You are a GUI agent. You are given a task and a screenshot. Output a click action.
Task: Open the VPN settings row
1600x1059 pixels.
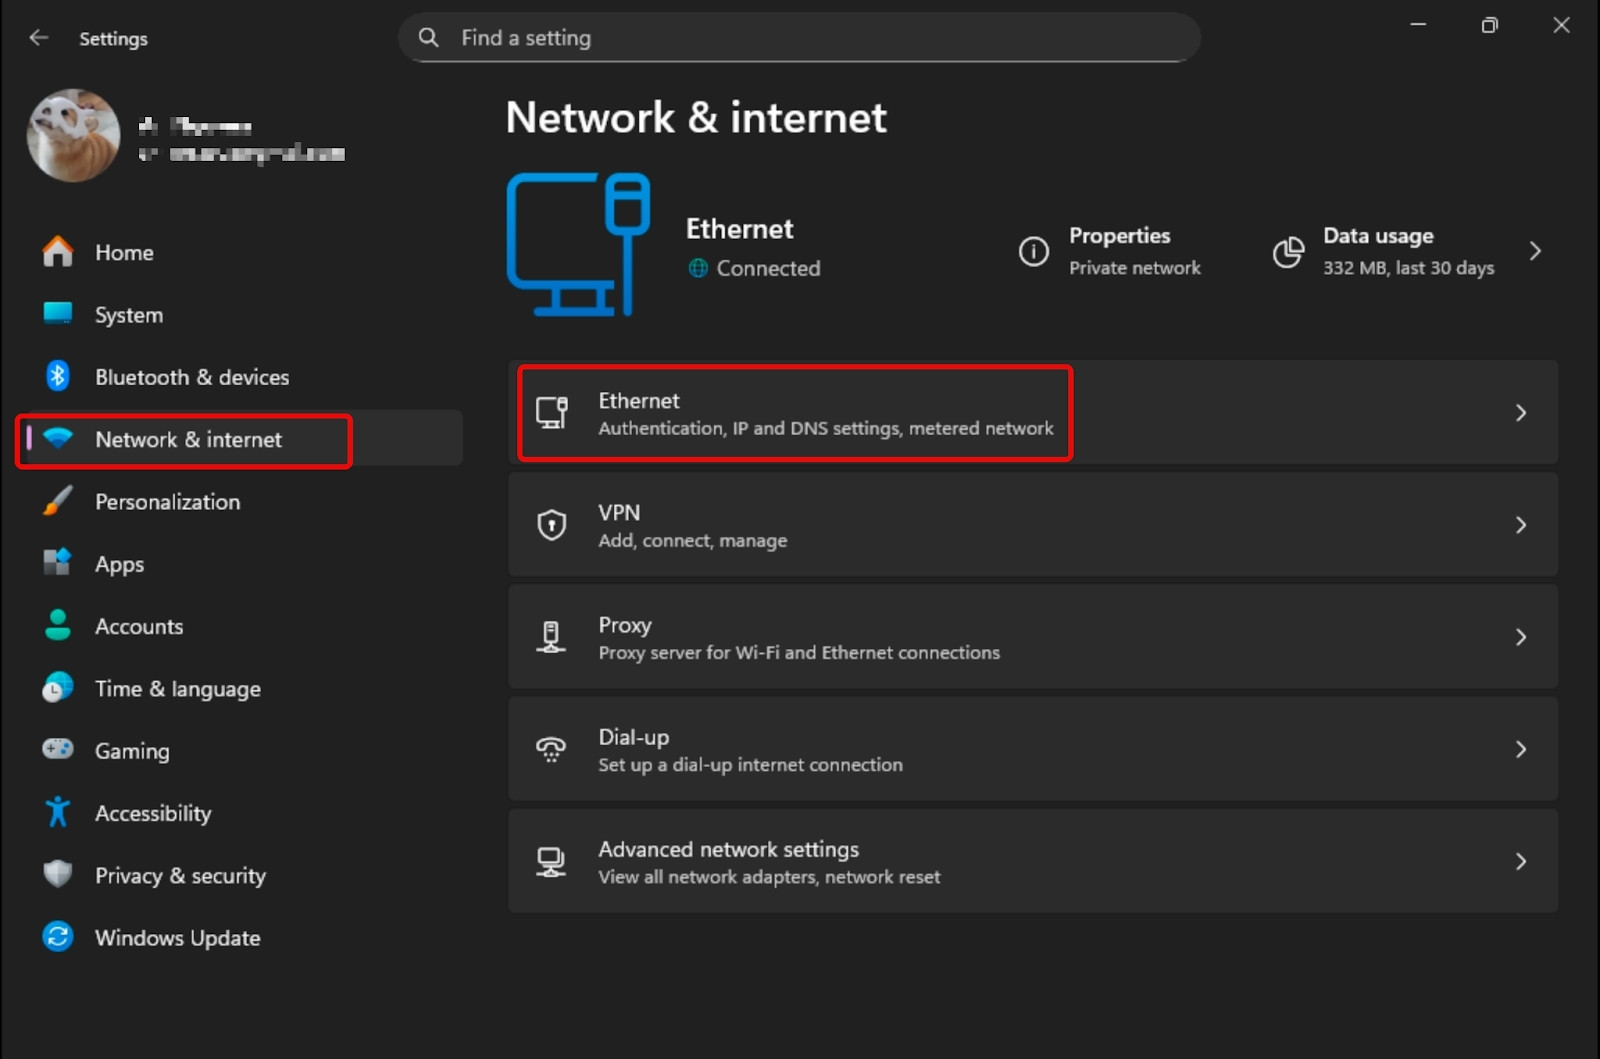coord(1033,525)
